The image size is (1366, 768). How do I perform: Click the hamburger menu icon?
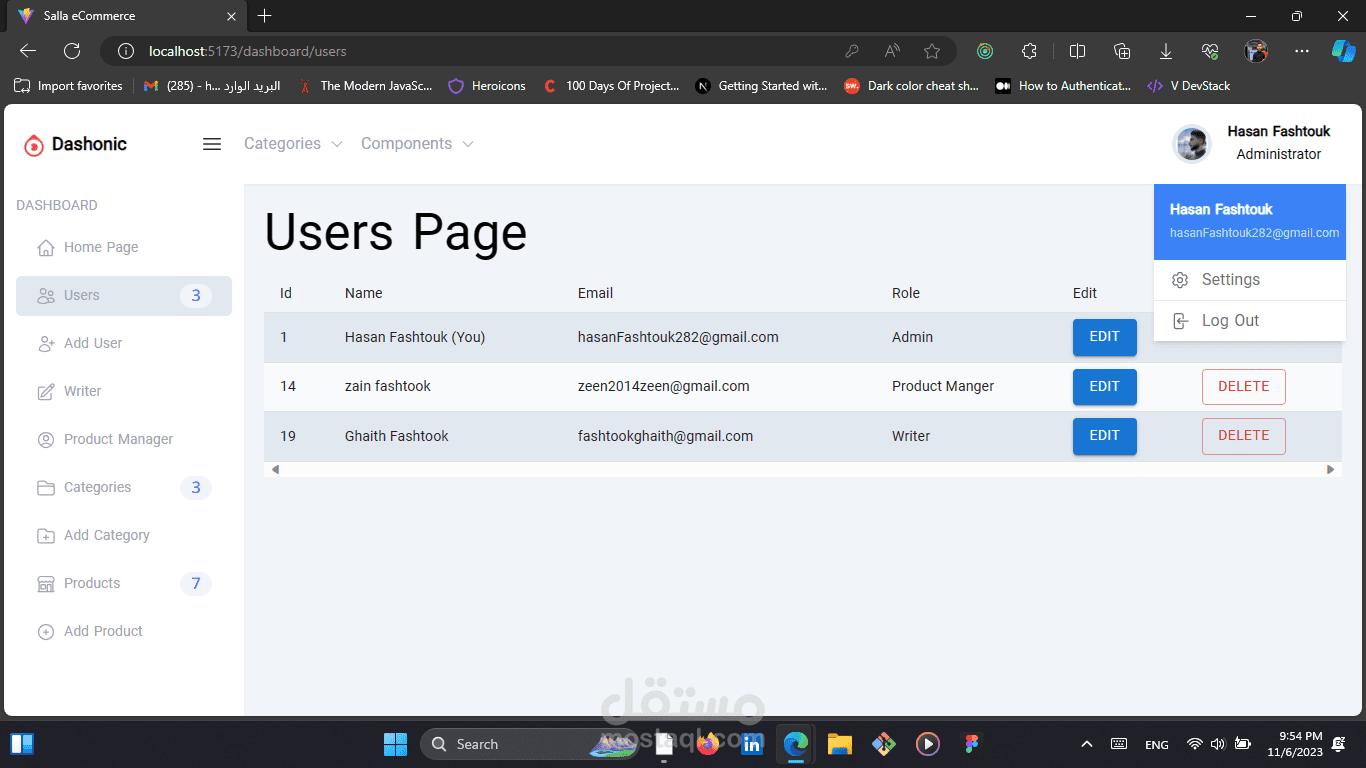click(212, 144)
